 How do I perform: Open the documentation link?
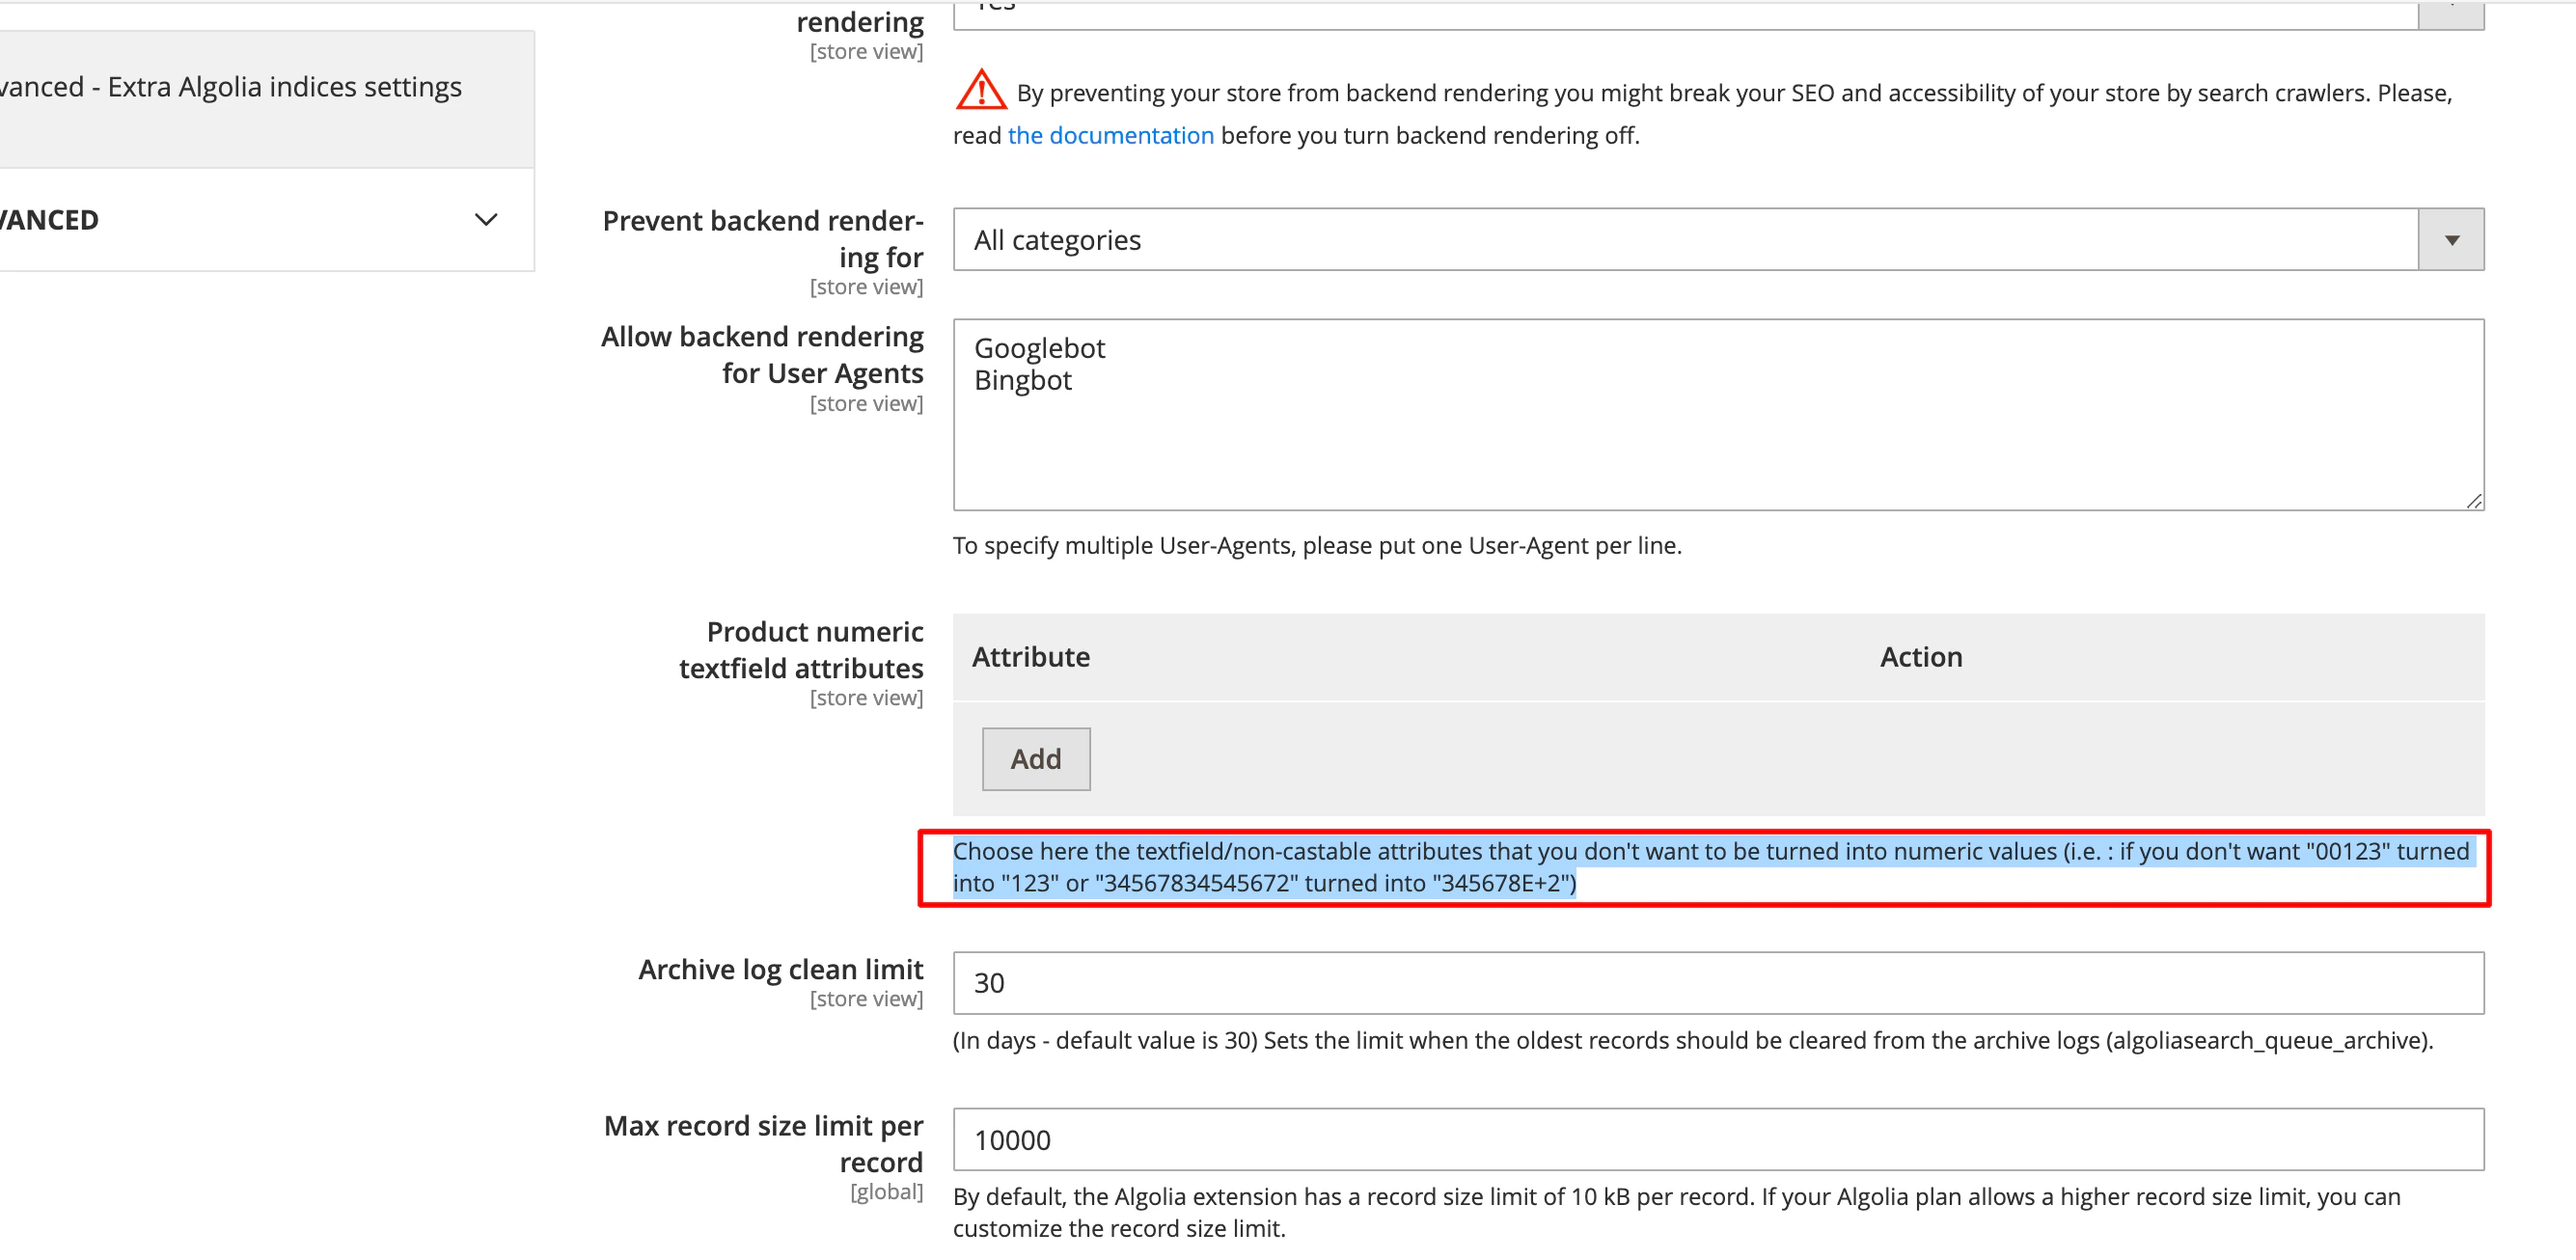point(1110,135)
